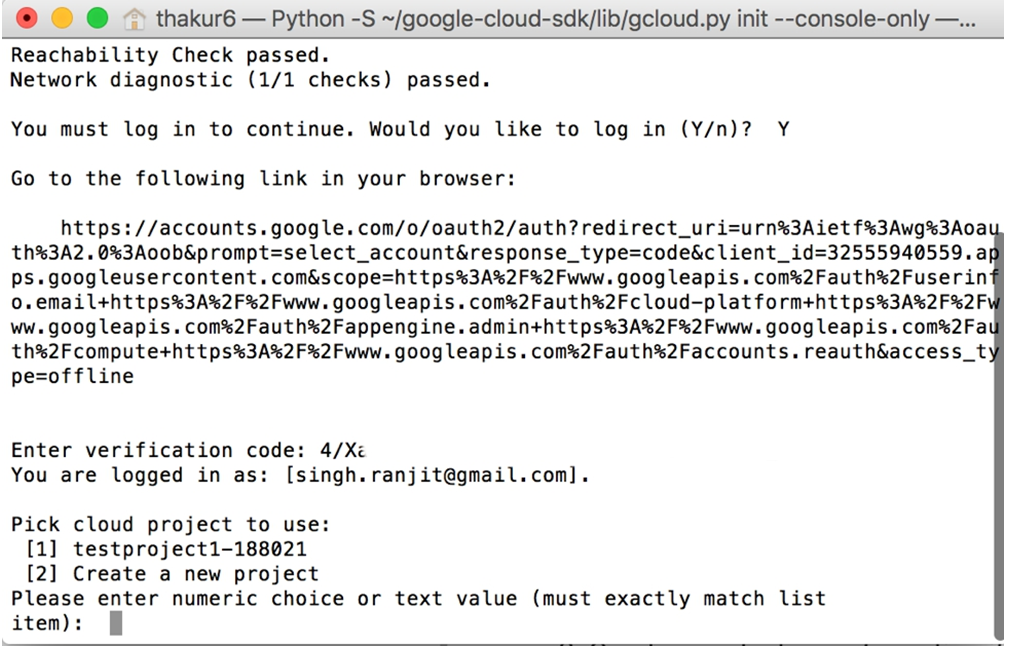Maximize the window using the green button
The height and width of the screenshot is (647, 1009).
coord(97,17)
